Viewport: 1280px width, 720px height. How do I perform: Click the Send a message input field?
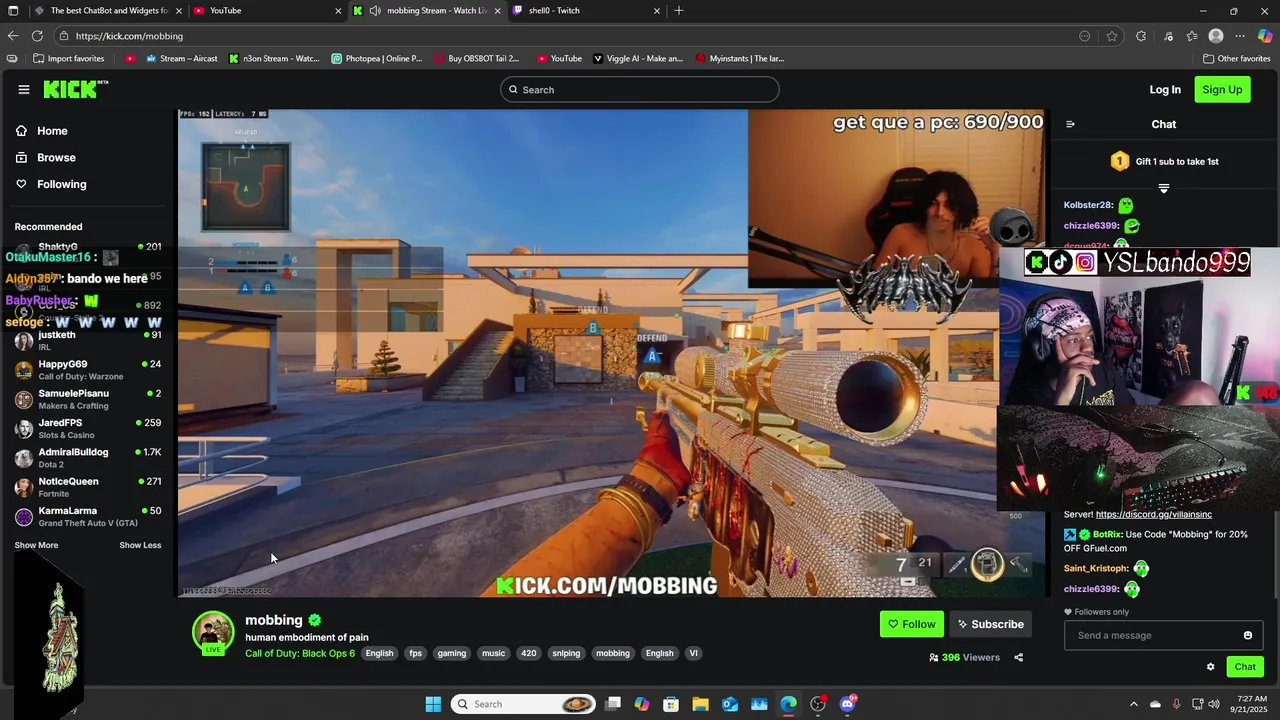pos(1163,635)
